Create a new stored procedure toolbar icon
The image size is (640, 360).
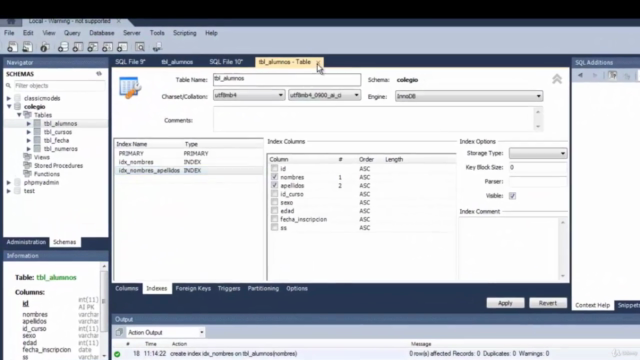click(107, 47)
